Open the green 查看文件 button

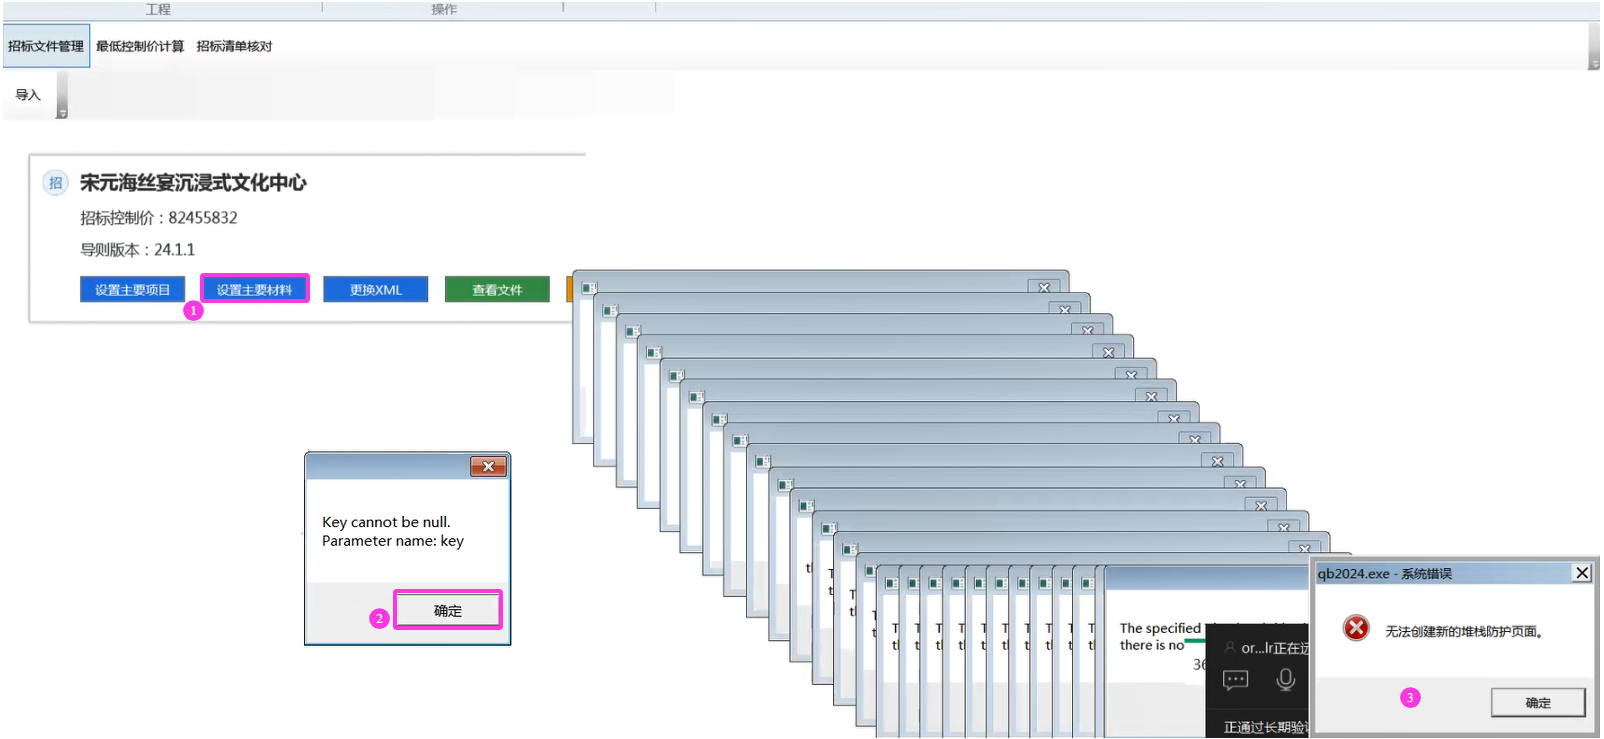coord(497,290)
